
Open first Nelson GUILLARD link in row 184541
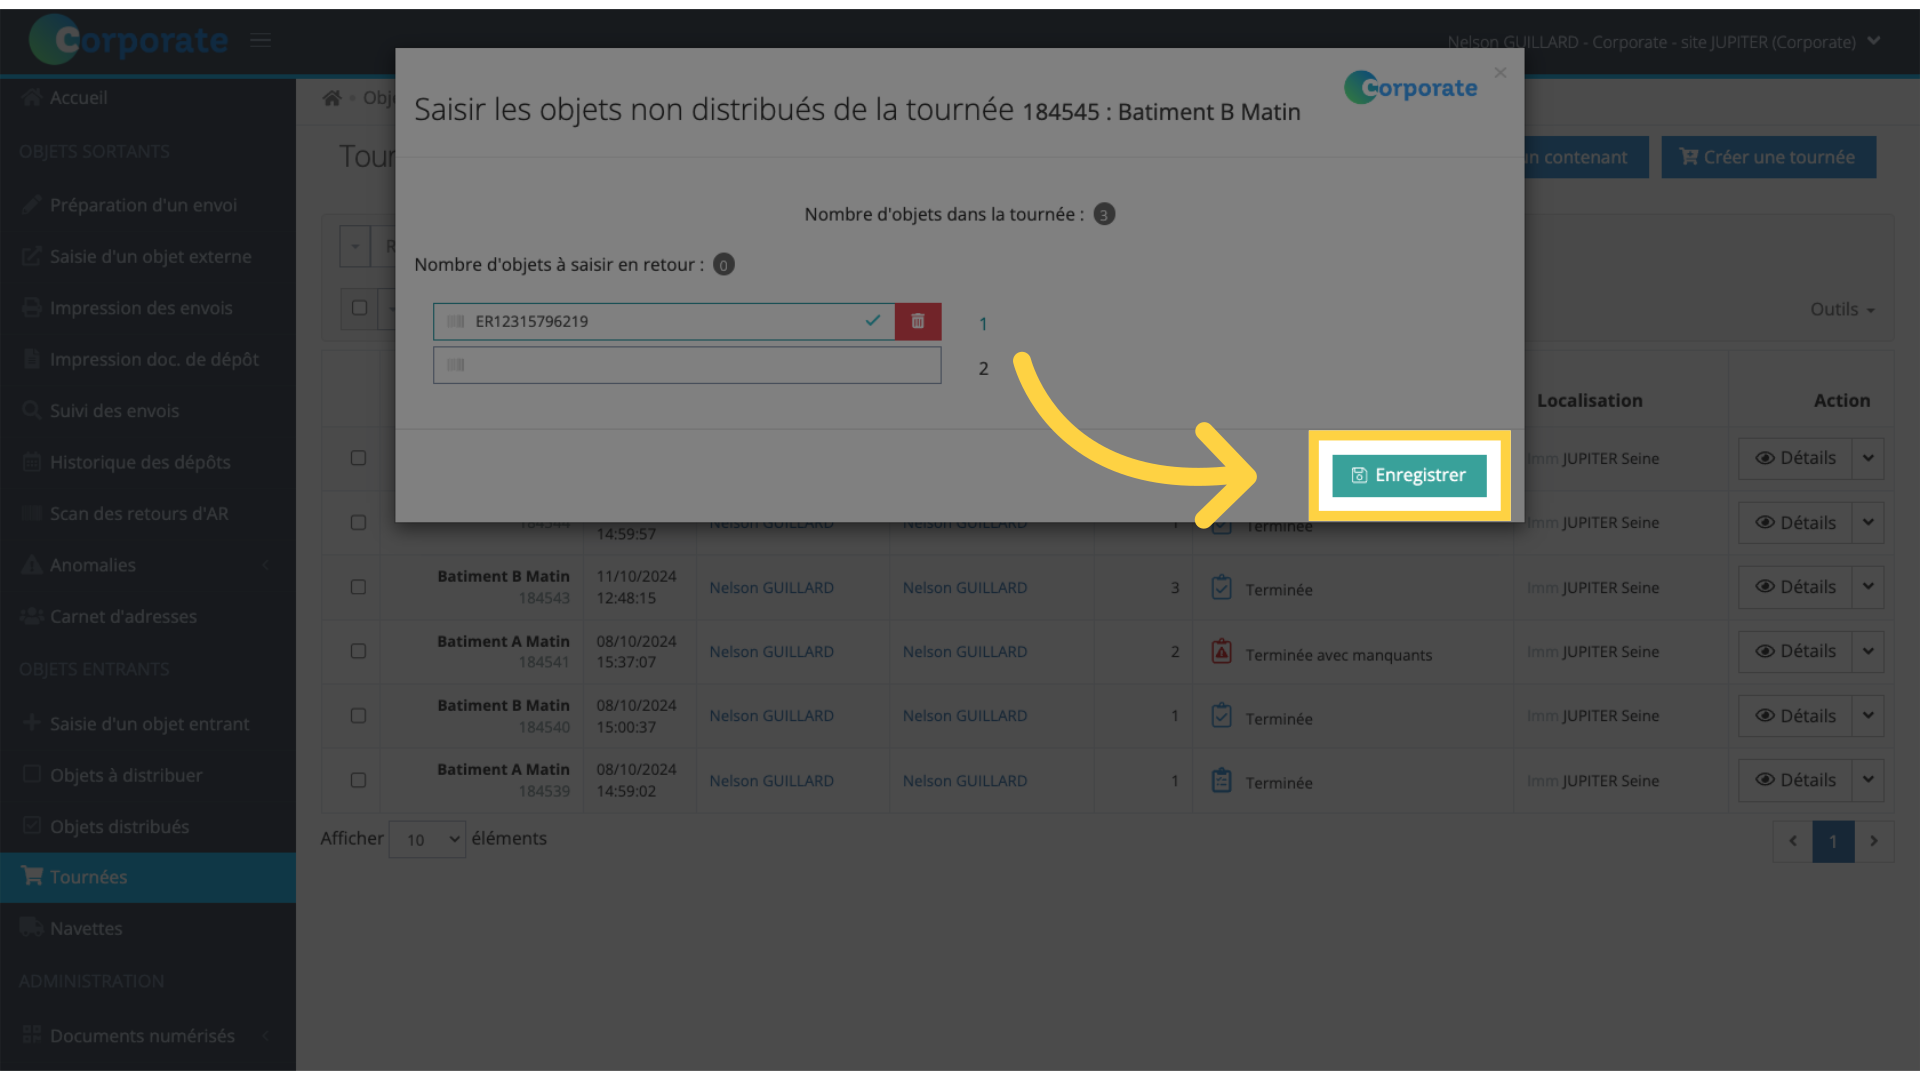771,652
